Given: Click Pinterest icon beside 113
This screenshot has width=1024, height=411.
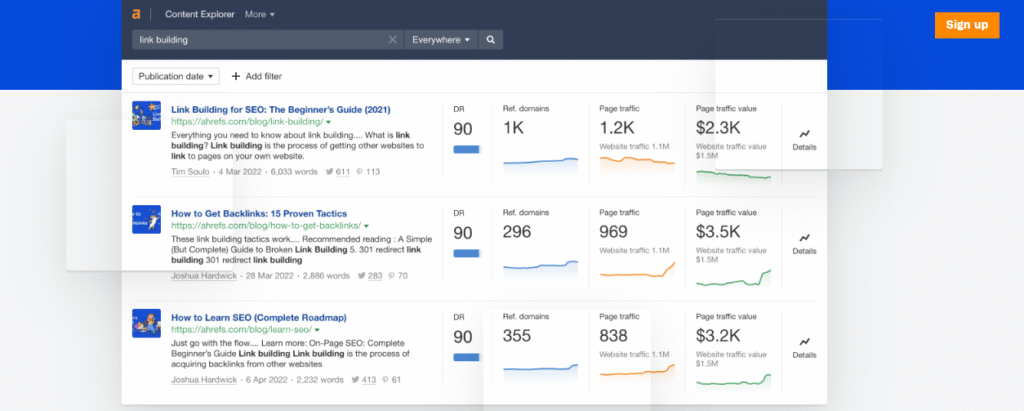Looking at the screenshot, I should click(360, 172).
